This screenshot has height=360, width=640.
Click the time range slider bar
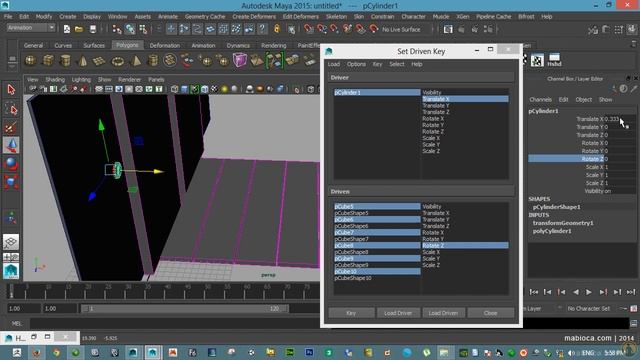(x=184, y=309)
